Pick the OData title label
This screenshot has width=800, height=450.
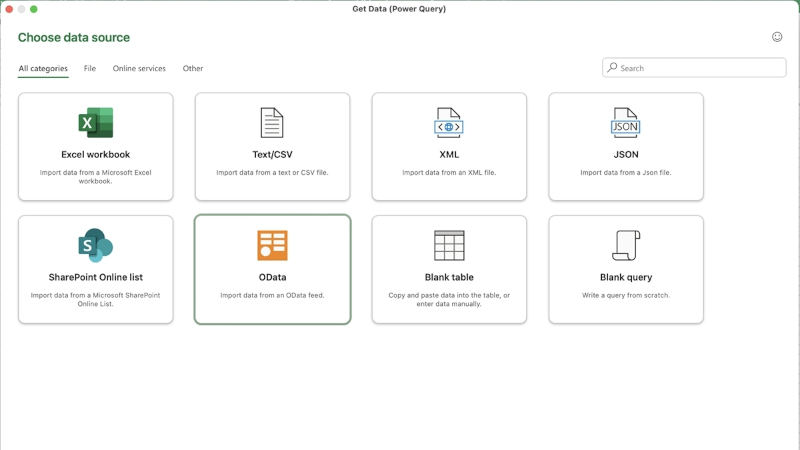(x=272, y=278)
